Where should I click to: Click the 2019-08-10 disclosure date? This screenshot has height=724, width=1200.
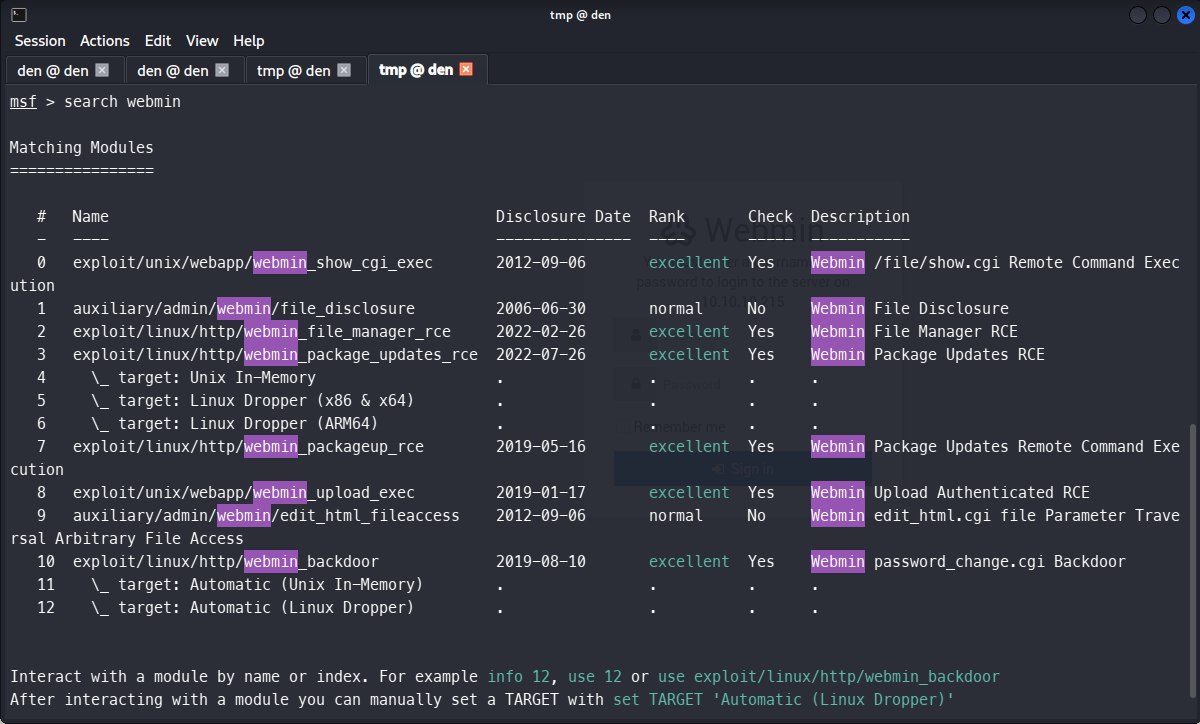(x=541, y=562)
